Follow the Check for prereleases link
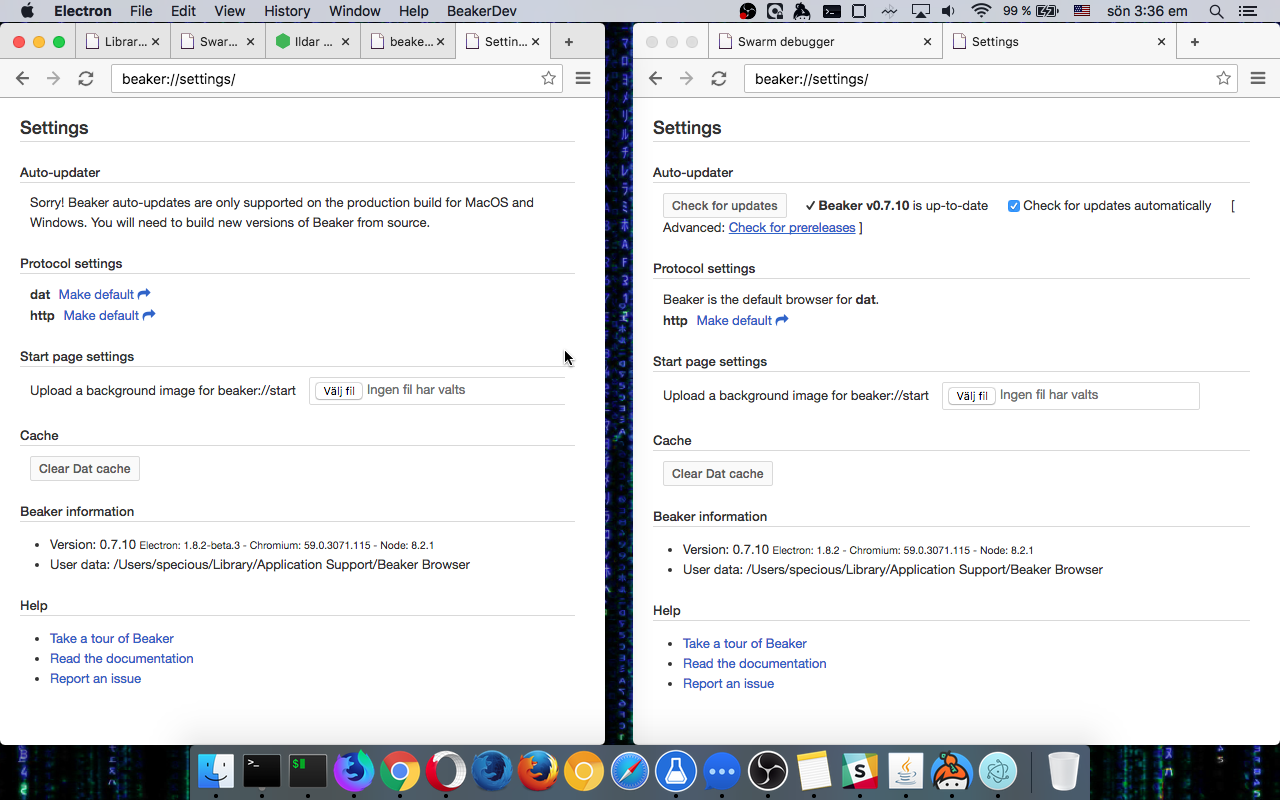The height and width of the screenshot is (800, 1280). coord(791,227)
